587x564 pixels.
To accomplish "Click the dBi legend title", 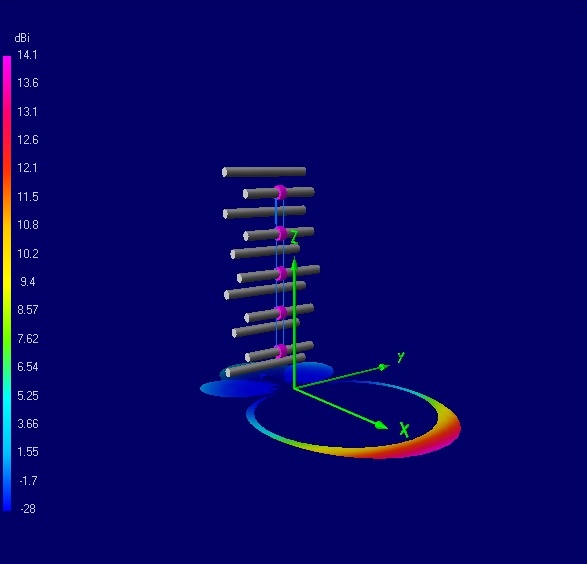I will [22, 38].
